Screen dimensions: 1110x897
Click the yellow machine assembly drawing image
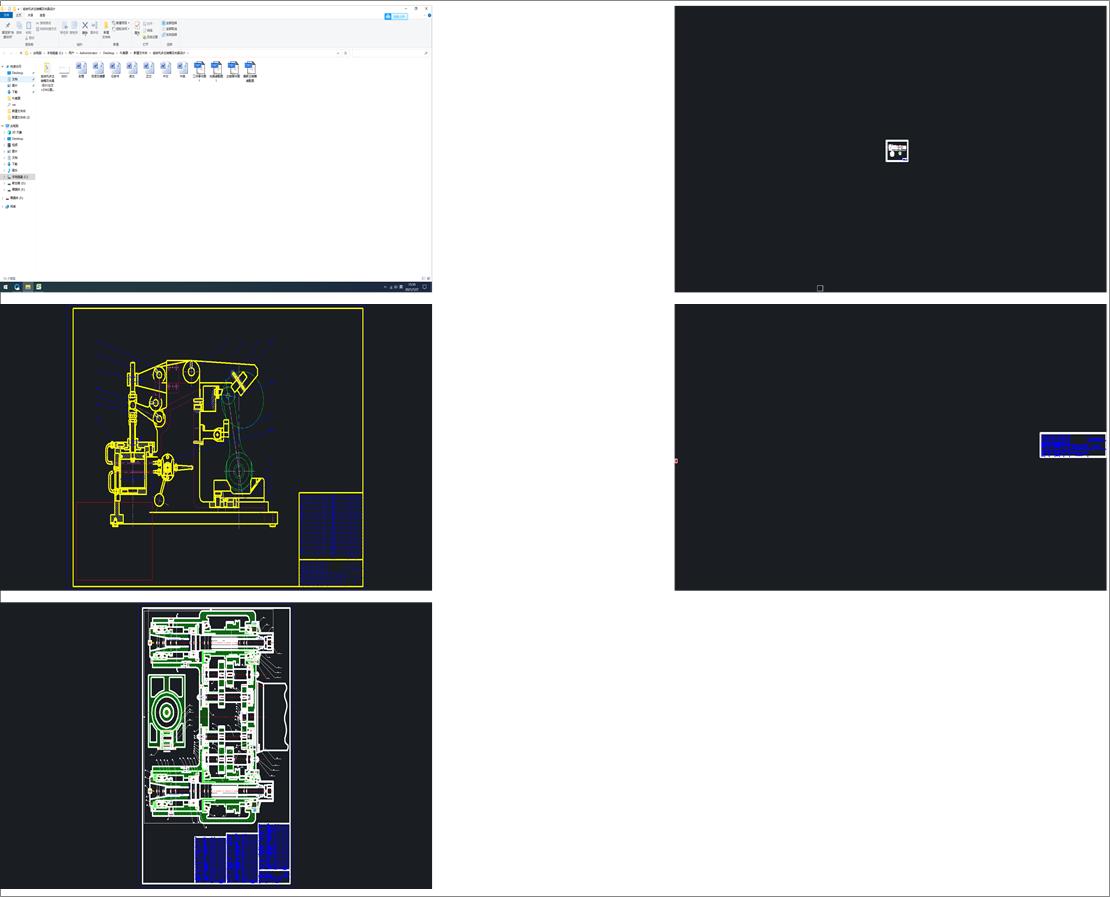[x=218, y=447]
